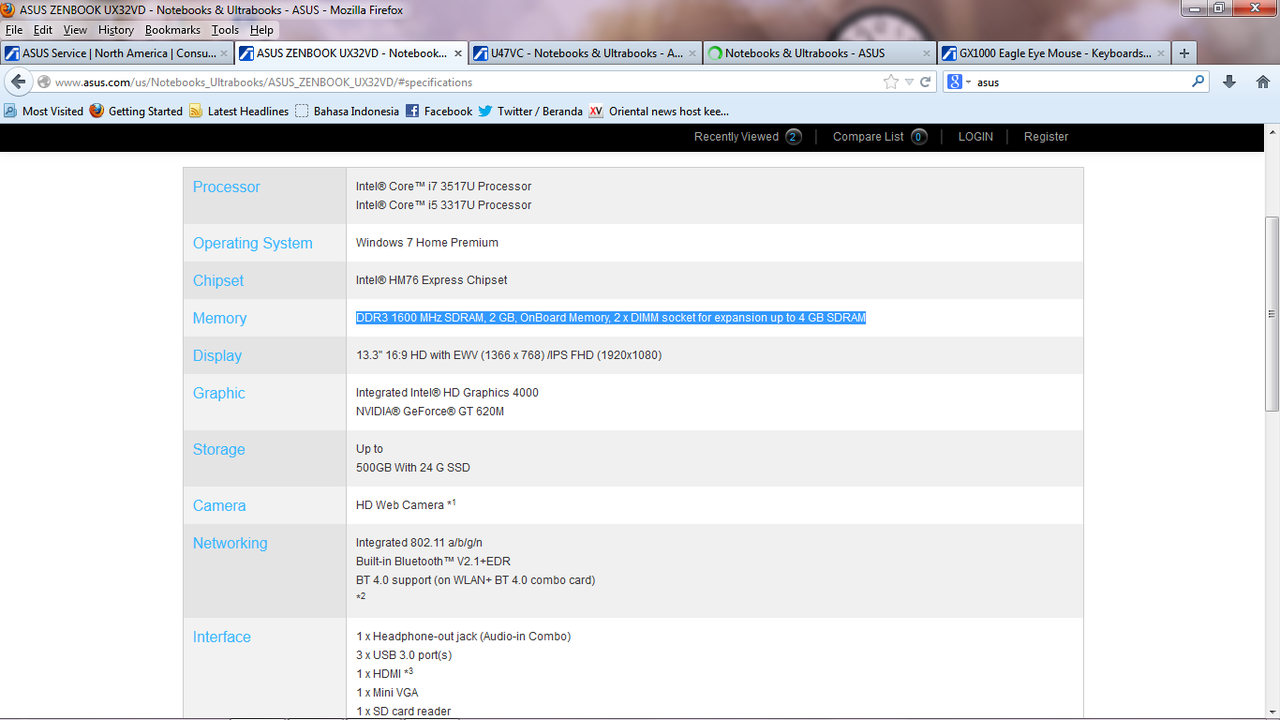Switch to GX1000 Eagle Eye Mouse tab
The image size is (1280, 720).
click(x=1052, y=53)
